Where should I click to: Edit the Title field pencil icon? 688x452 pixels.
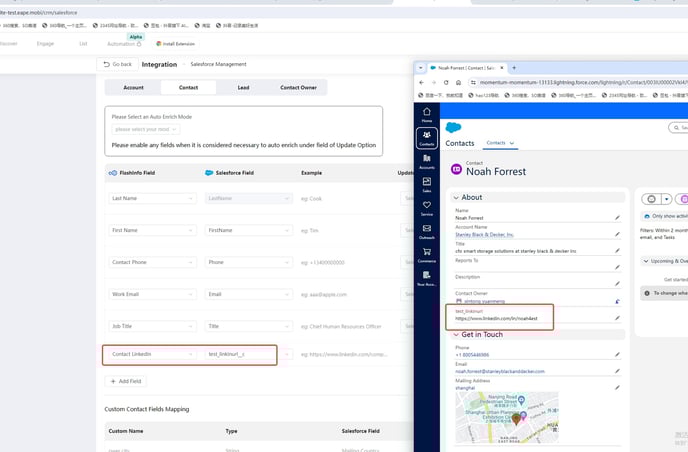point(617,251)
